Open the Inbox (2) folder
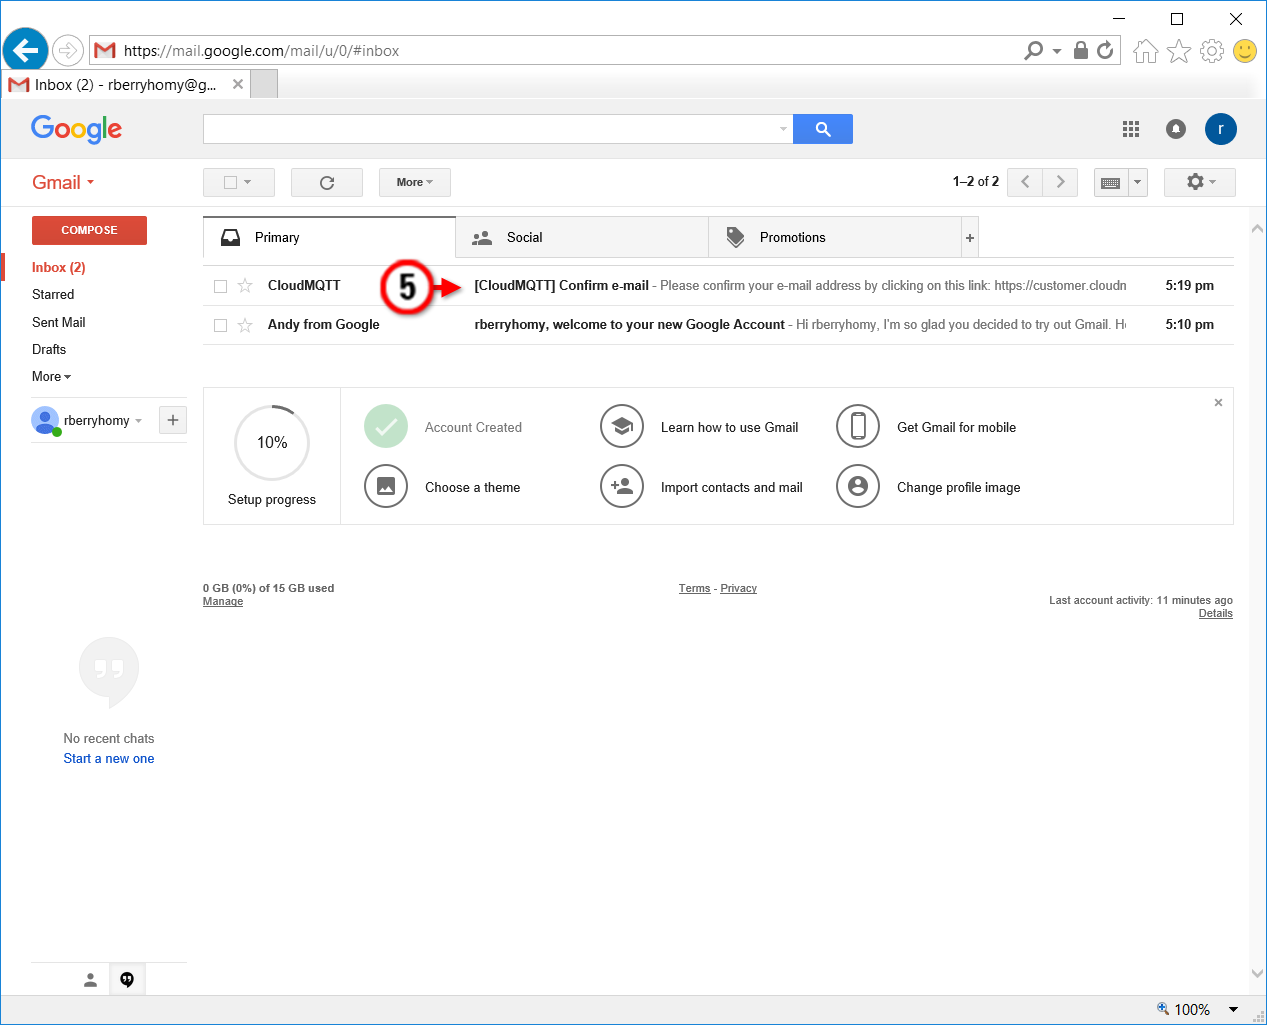1267x1025 pixels. pyautogui.click(x=59, y=267)
